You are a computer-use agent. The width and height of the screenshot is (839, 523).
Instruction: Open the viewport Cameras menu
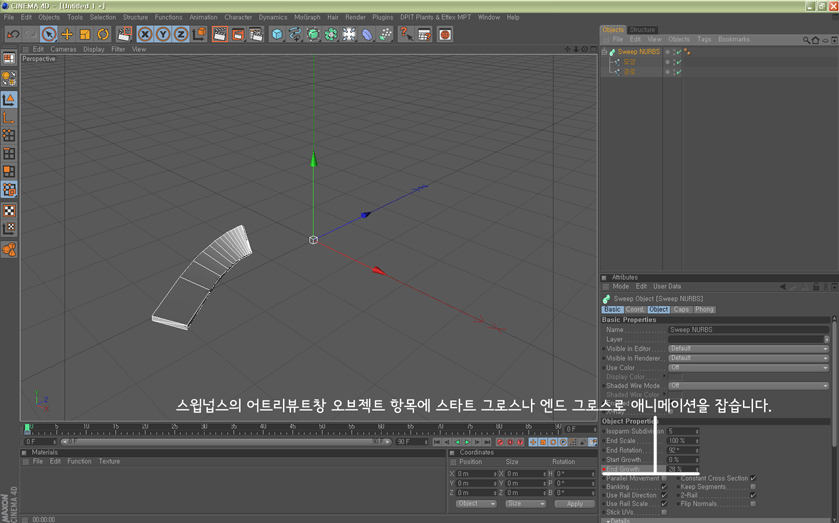pos(64,49)
